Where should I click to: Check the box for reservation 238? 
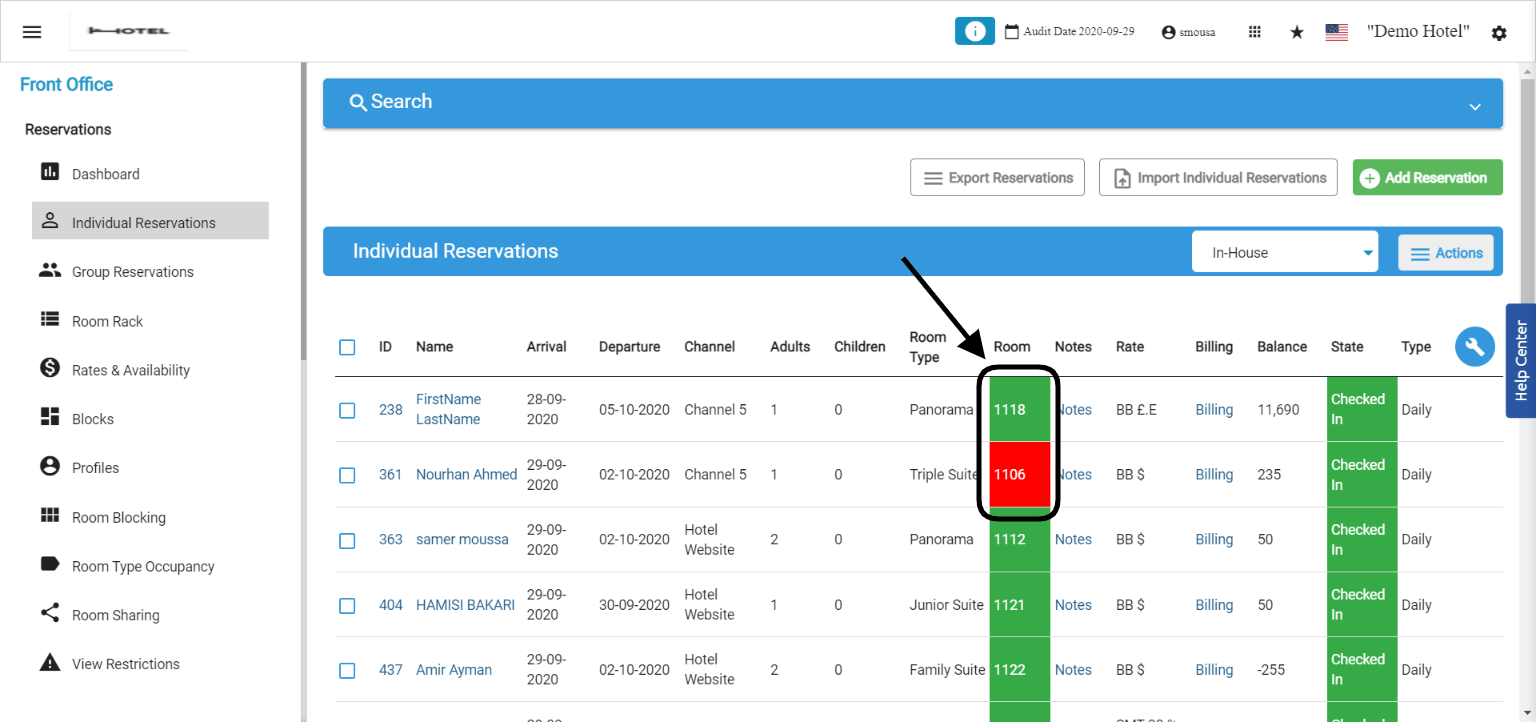347,410
